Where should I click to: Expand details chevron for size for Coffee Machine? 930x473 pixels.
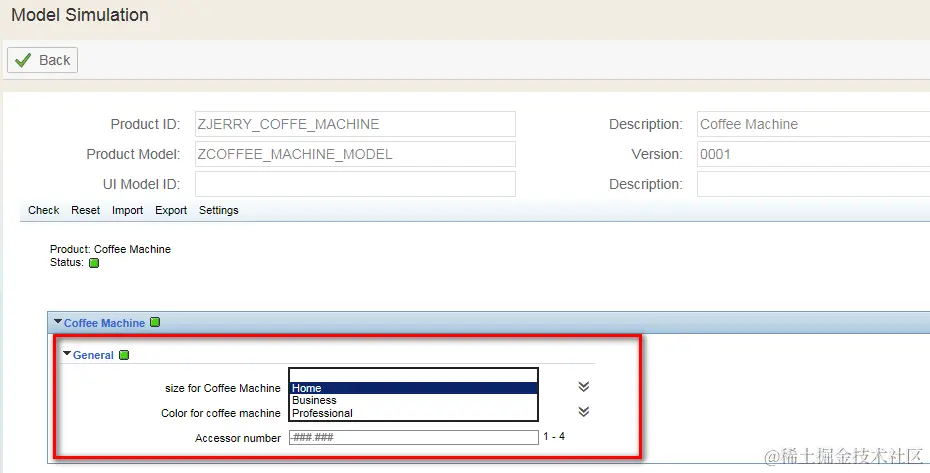(x=584, y=387)
